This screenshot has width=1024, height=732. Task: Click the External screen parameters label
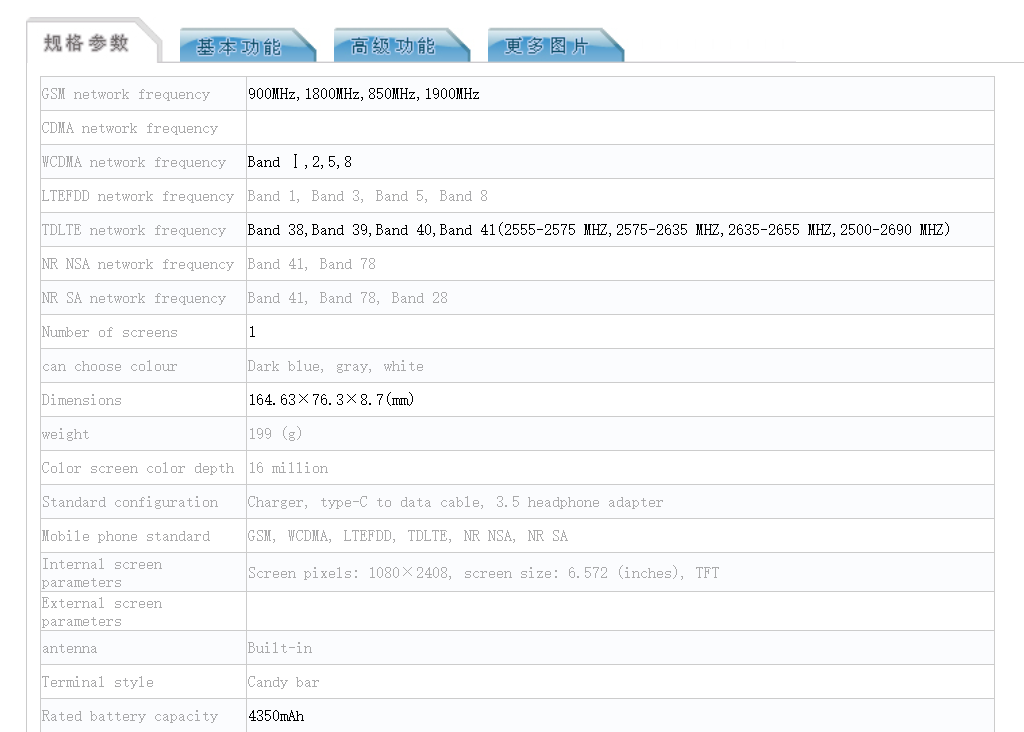point(102,612)
